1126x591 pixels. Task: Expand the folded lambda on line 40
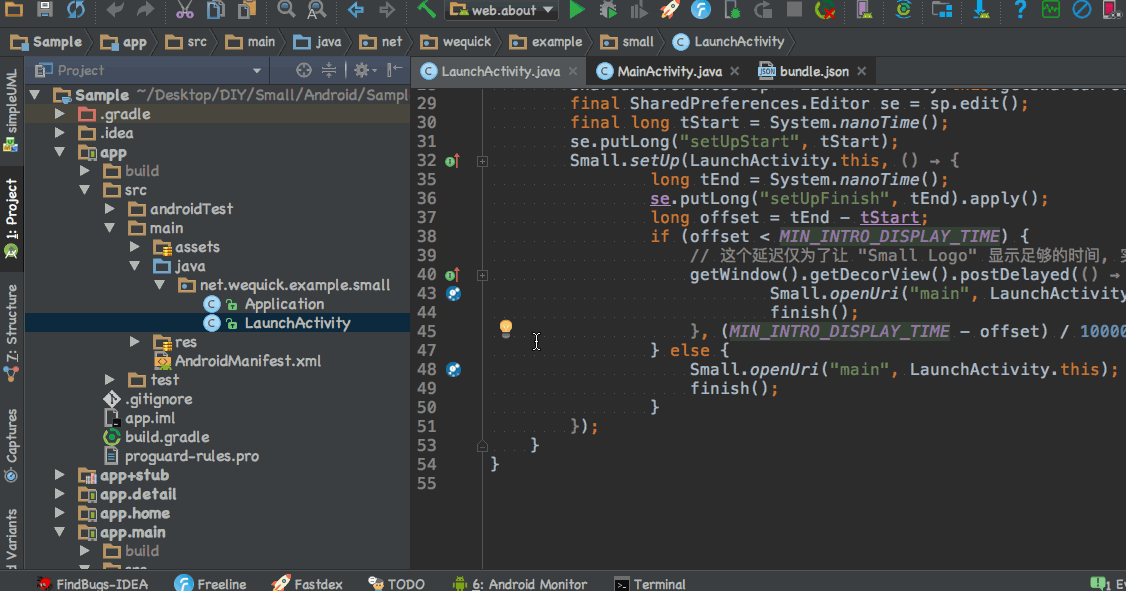click(x=483, y=275)
